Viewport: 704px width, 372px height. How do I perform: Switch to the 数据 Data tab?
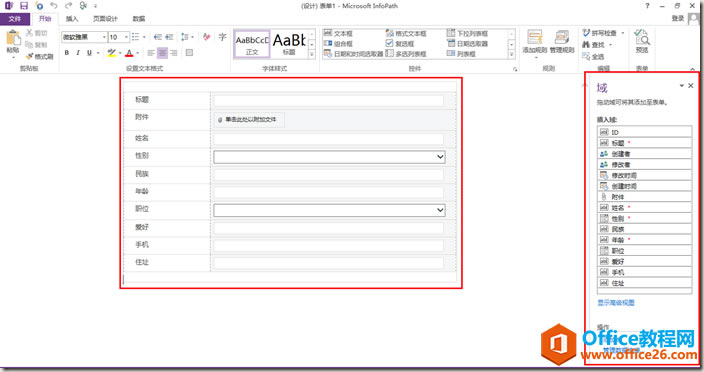click(x=139, y=19)
